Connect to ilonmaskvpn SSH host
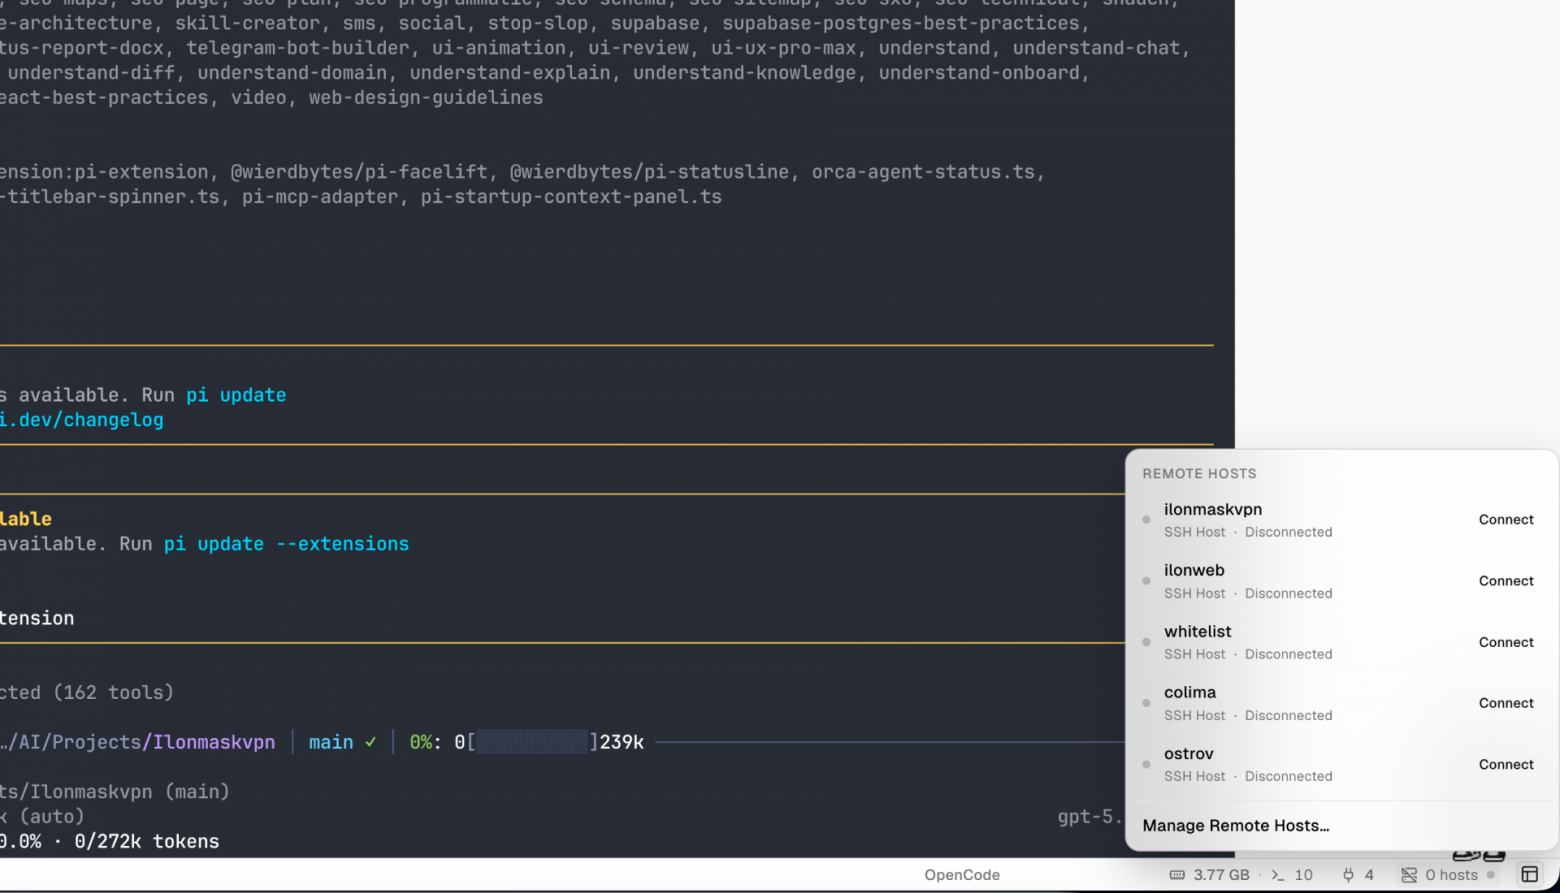 coord(1506,520)
